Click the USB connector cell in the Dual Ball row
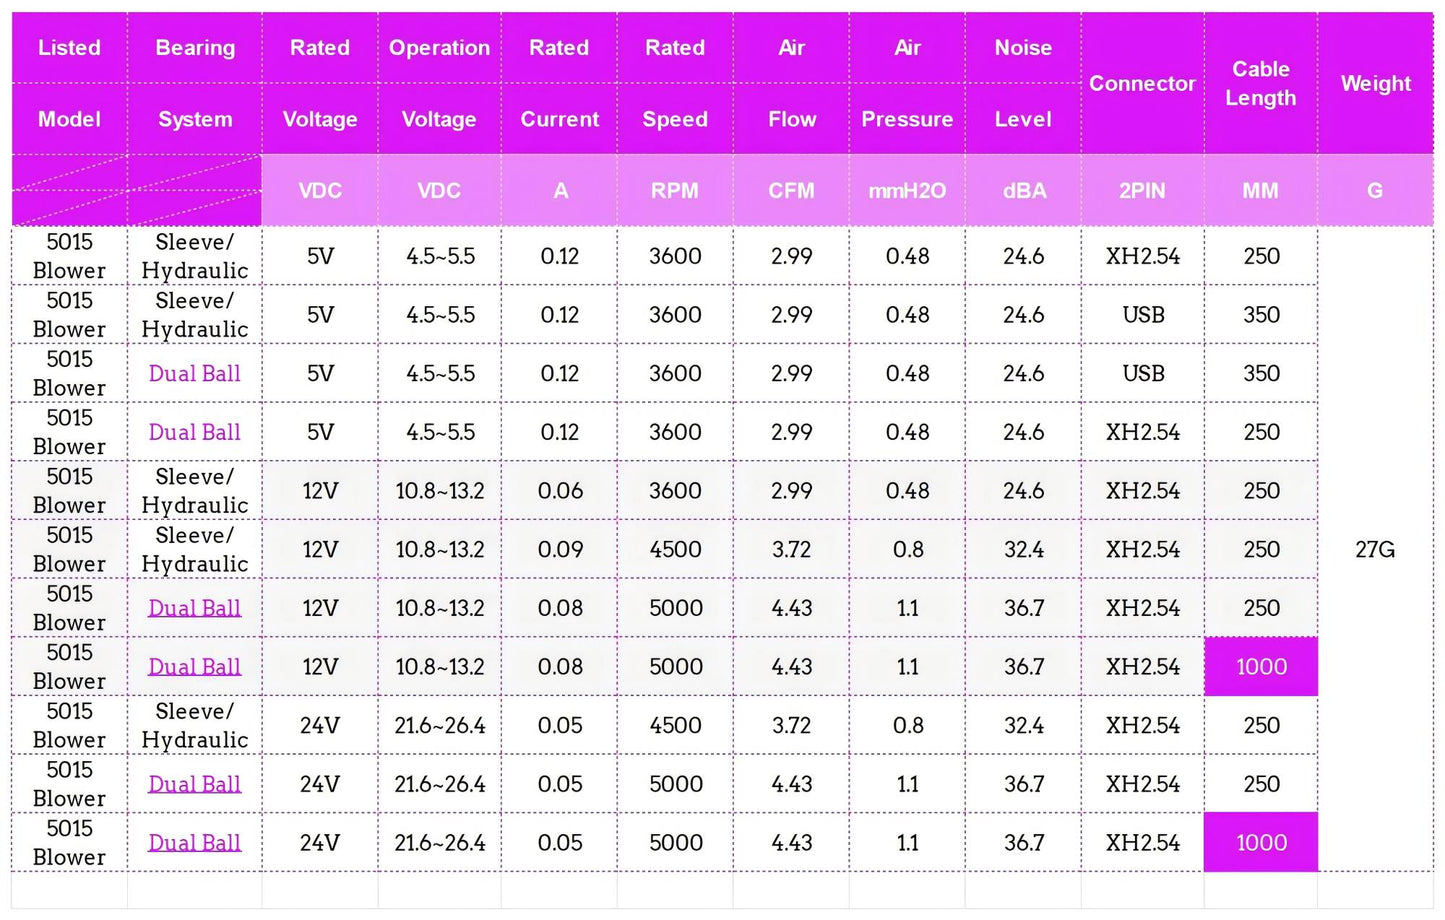Viewport: 1445px width, 920px height. (x=1143, y=374)
